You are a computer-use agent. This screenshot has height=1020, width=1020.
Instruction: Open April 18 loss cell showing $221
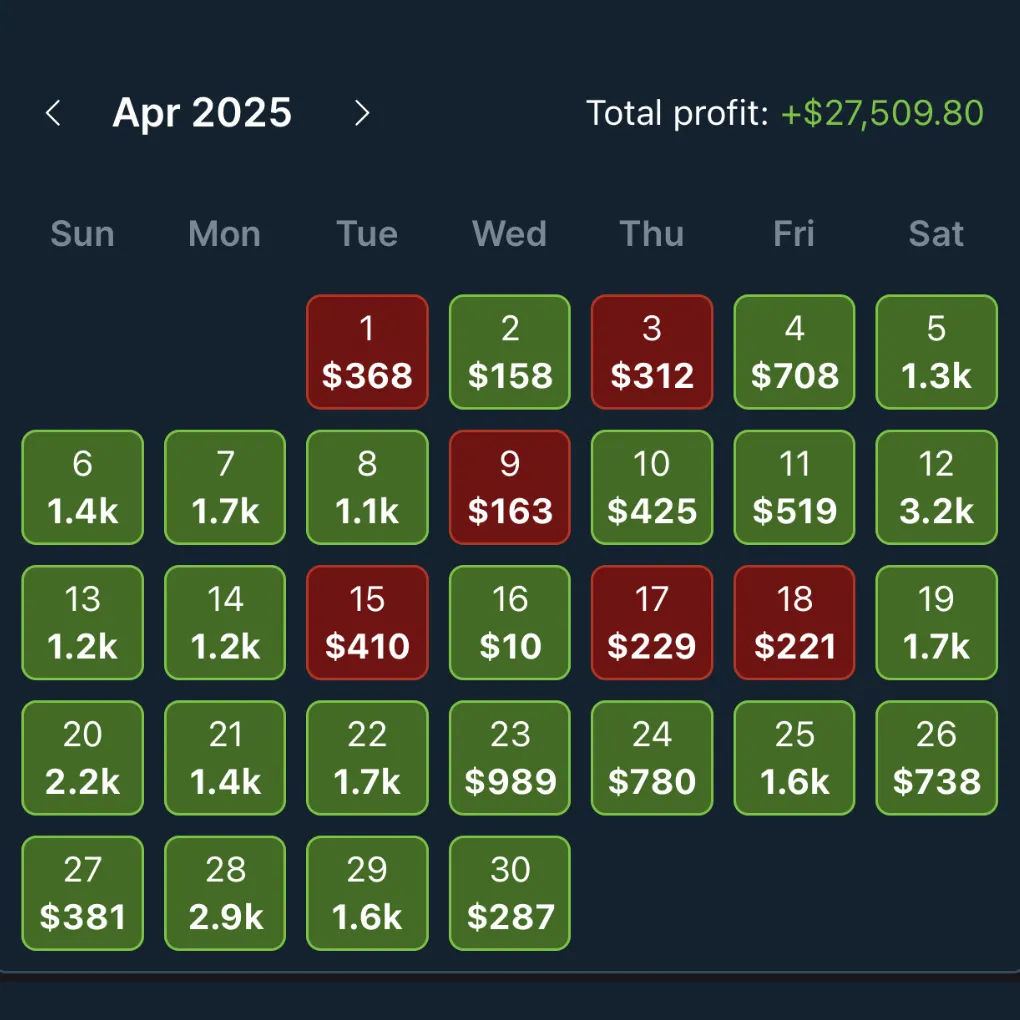click(794, 622)
